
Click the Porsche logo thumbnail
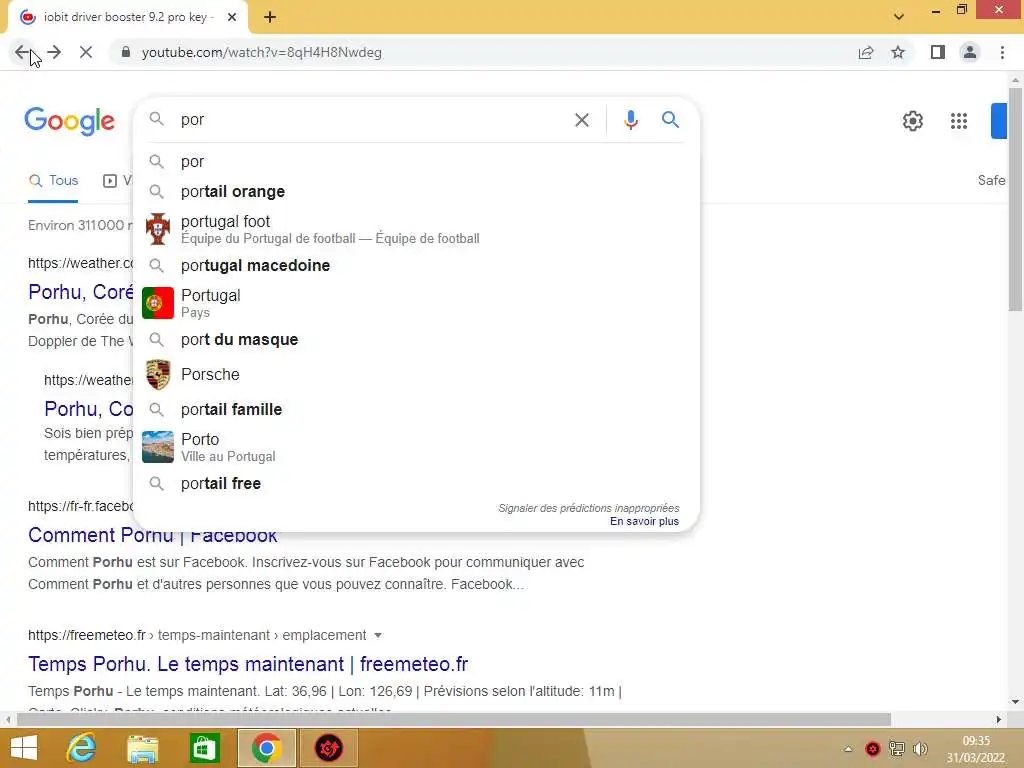point(157,375)
